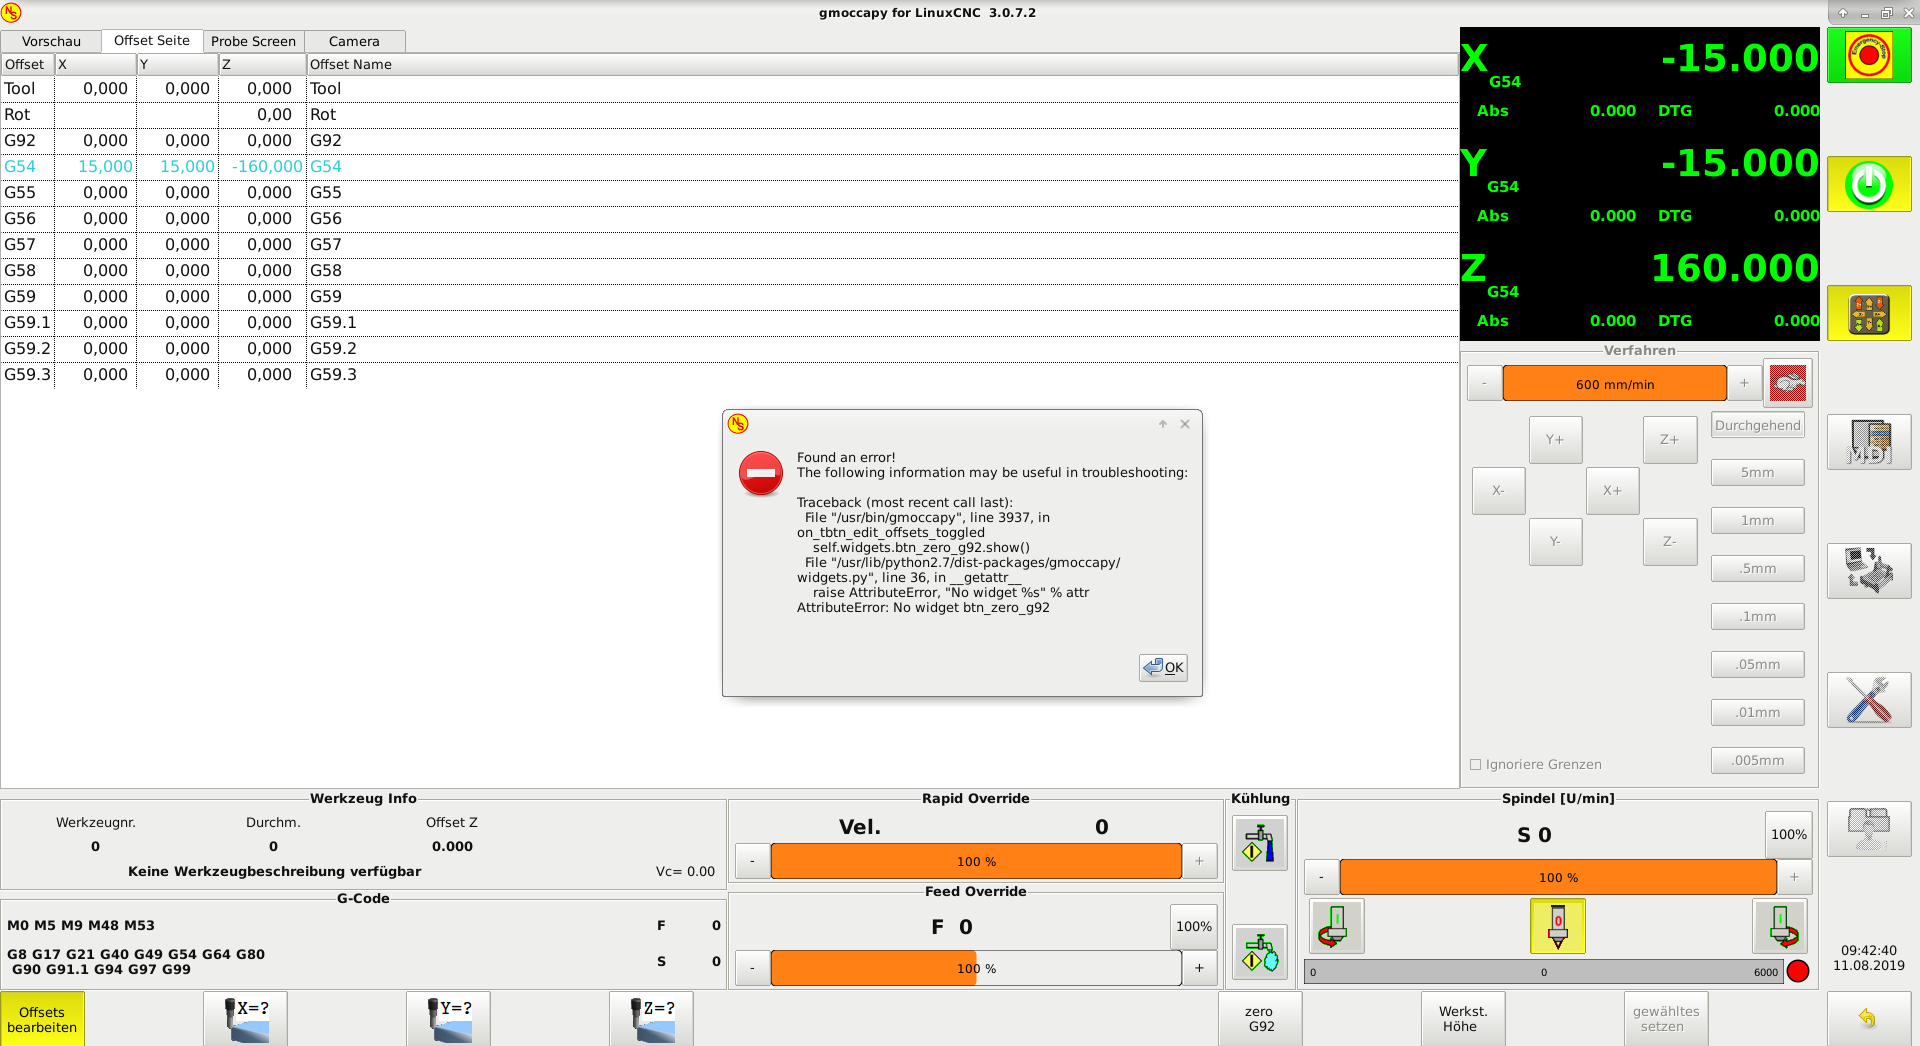Image resolution: width=1920 pixels, height=1046 pixels.
Task: Jog Y- axis button
Action: click(x=1555, y=542)
